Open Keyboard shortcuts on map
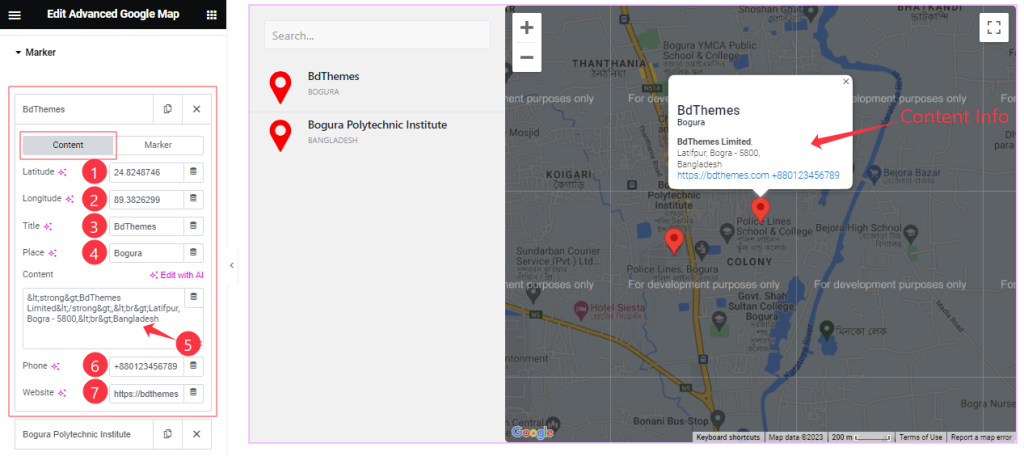Viewport: 1024px width, 456px height. click(x=728, y=437)
